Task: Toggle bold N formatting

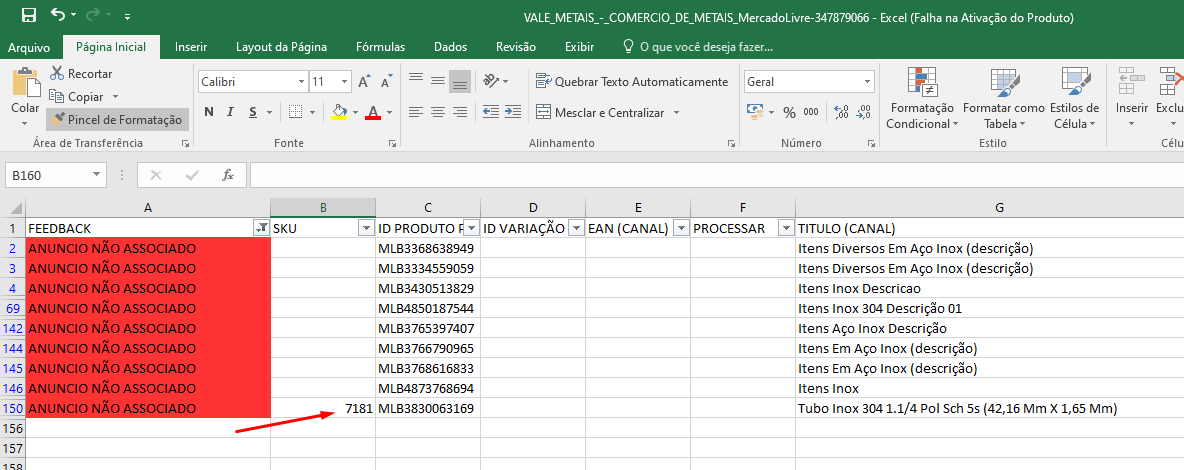Action: click(209, 112)
